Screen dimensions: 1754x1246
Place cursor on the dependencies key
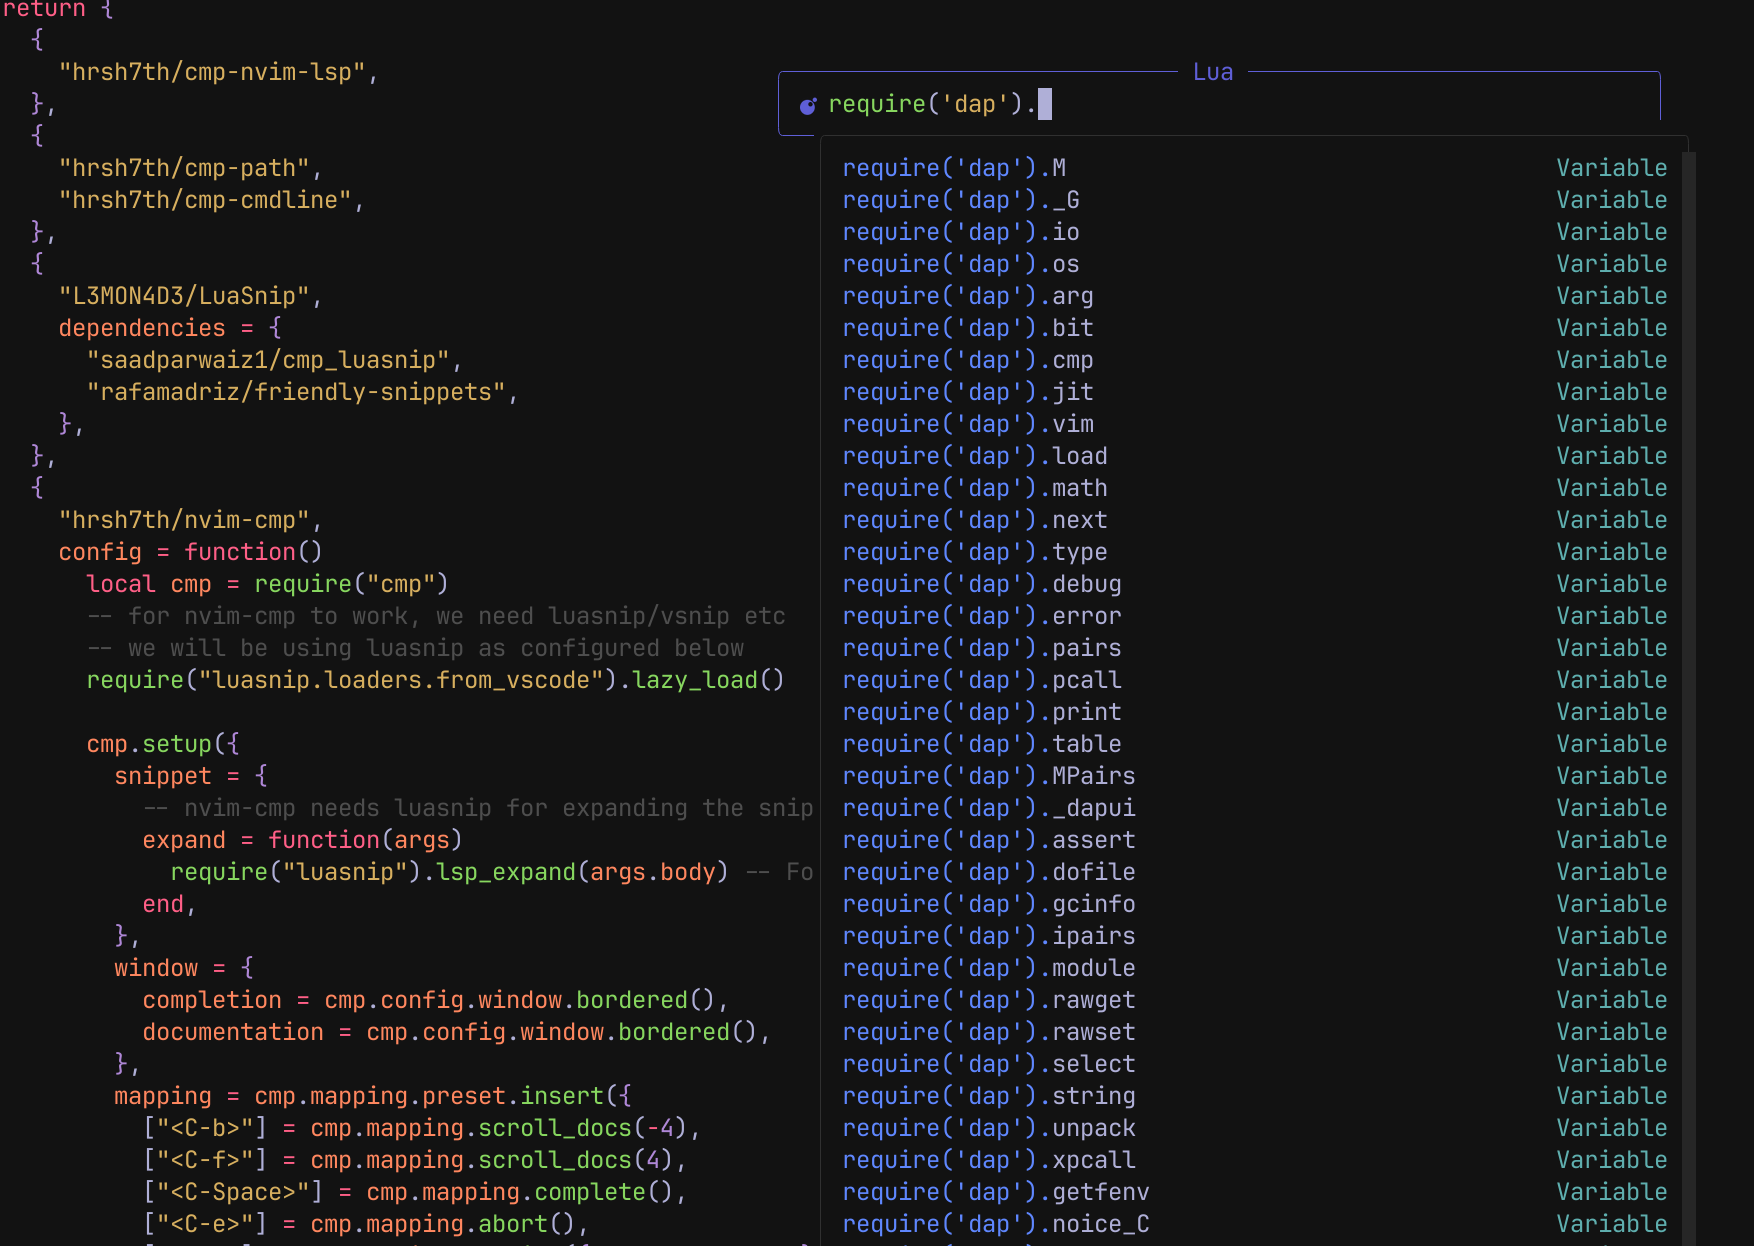(x=142, y=328)
